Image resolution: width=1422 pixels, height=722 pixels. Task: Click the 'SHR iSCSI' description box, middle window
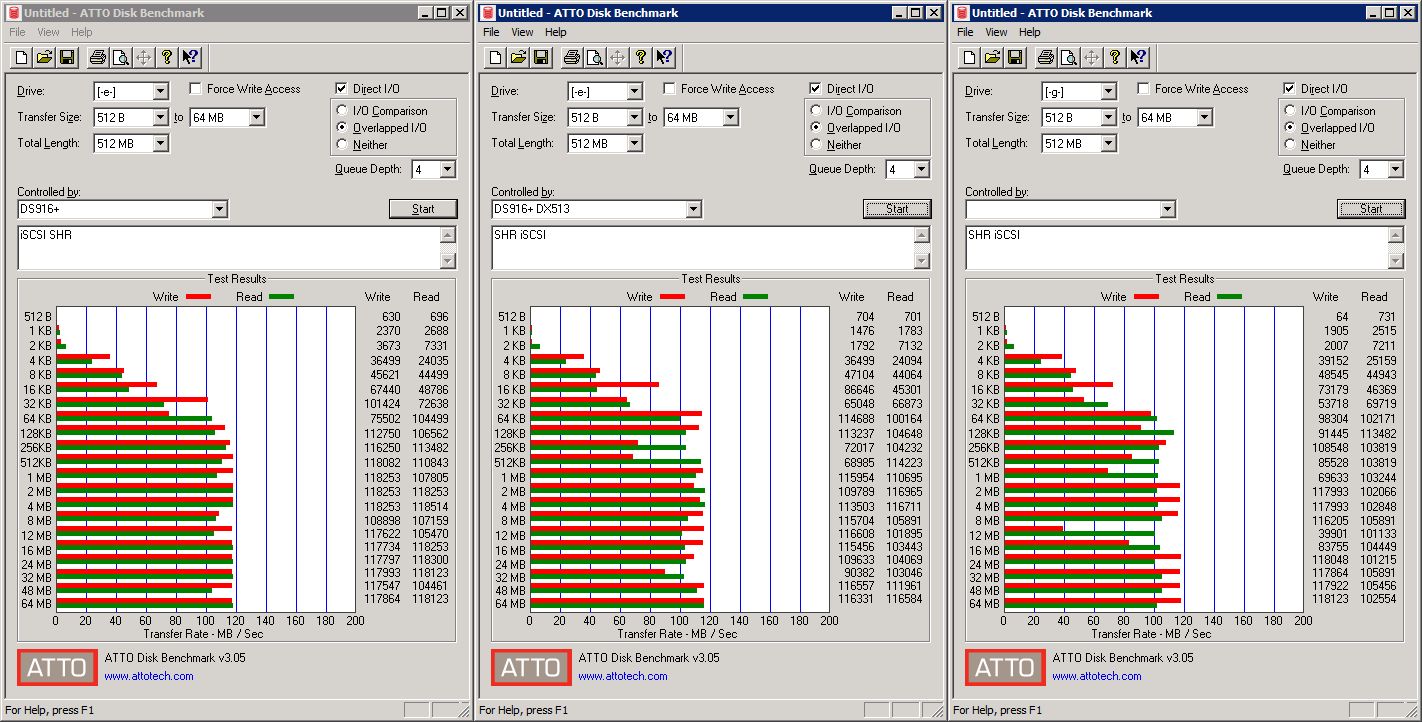[702, 248]
